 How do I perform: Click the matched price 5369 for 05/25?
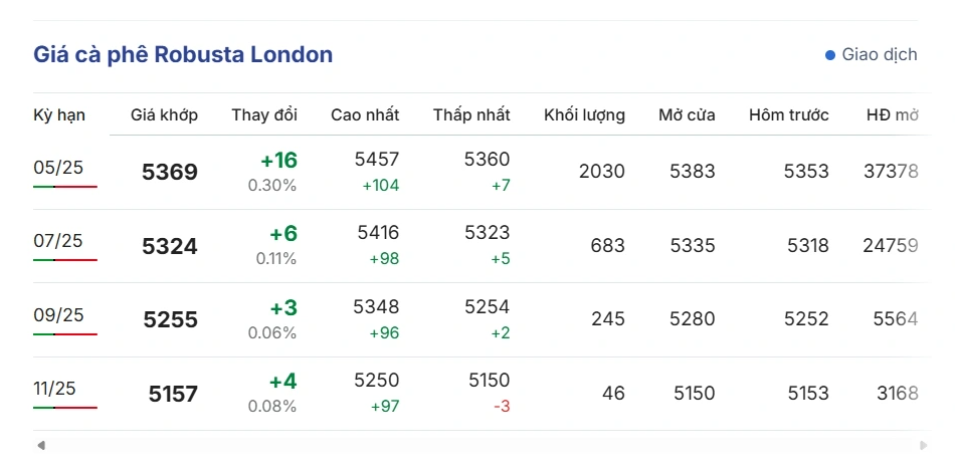click(170, 172)
